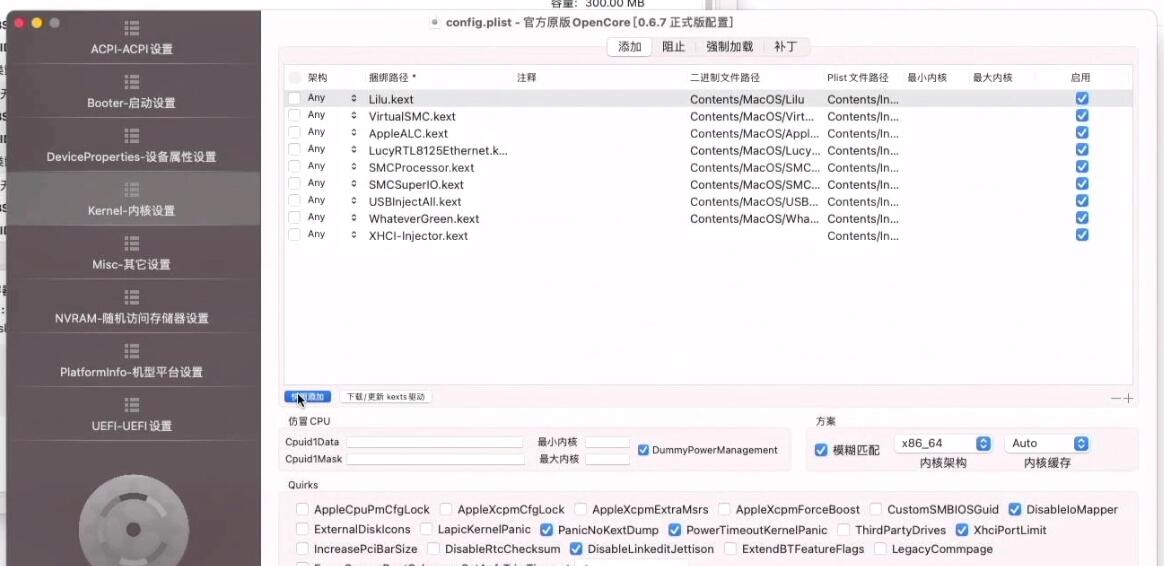Open the Any arch stepper for VirtualSMC.kext
Image resolution: width=1164 pixels, height=566 pixels.
pyautogui.click(x=353, y=116)
